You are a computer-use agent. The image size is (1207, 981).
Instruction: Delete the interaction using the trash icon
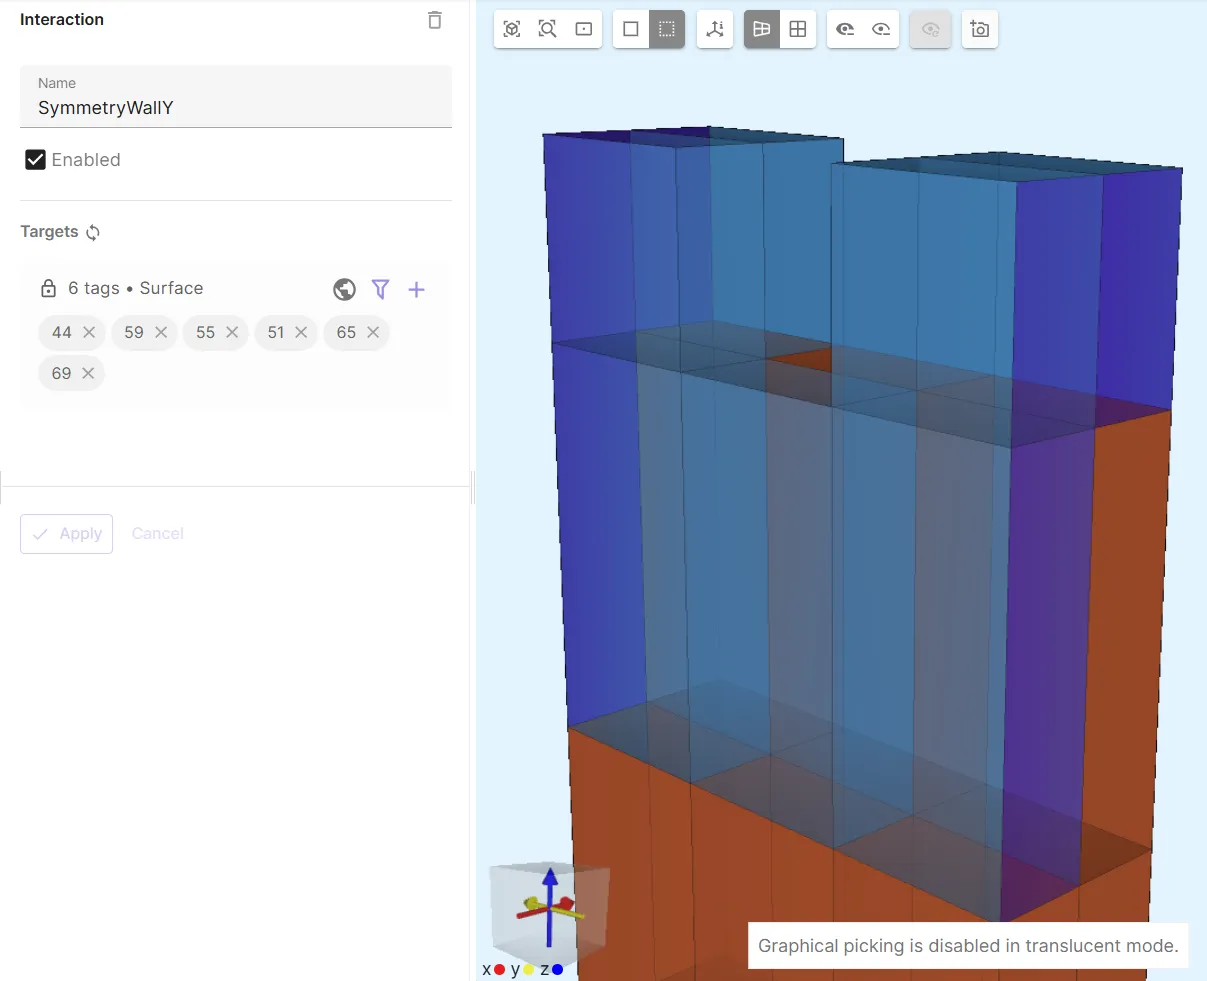click(x=434, y=20)
